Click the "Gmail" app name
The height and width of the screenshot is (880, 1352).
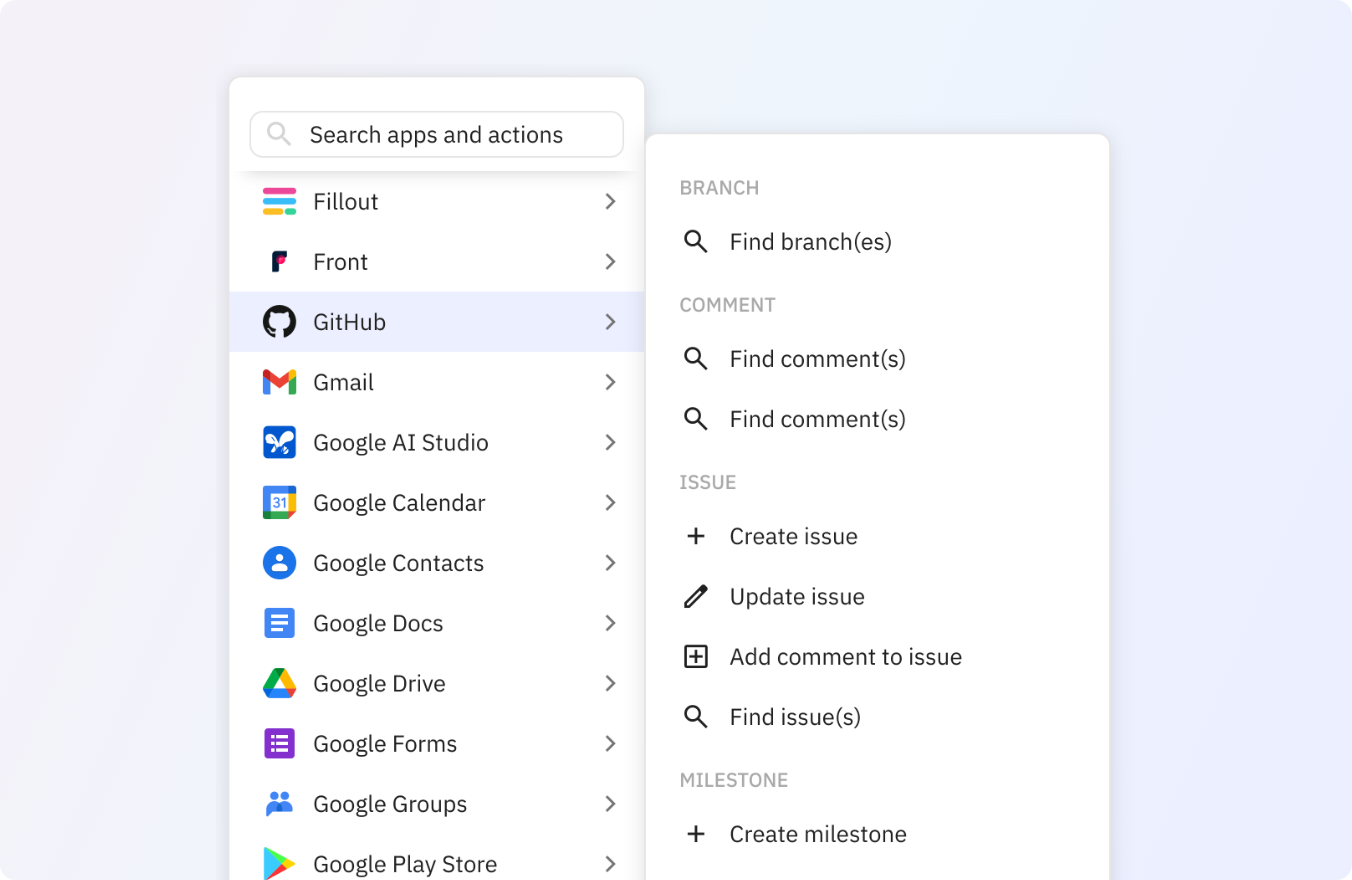point(344,382)
